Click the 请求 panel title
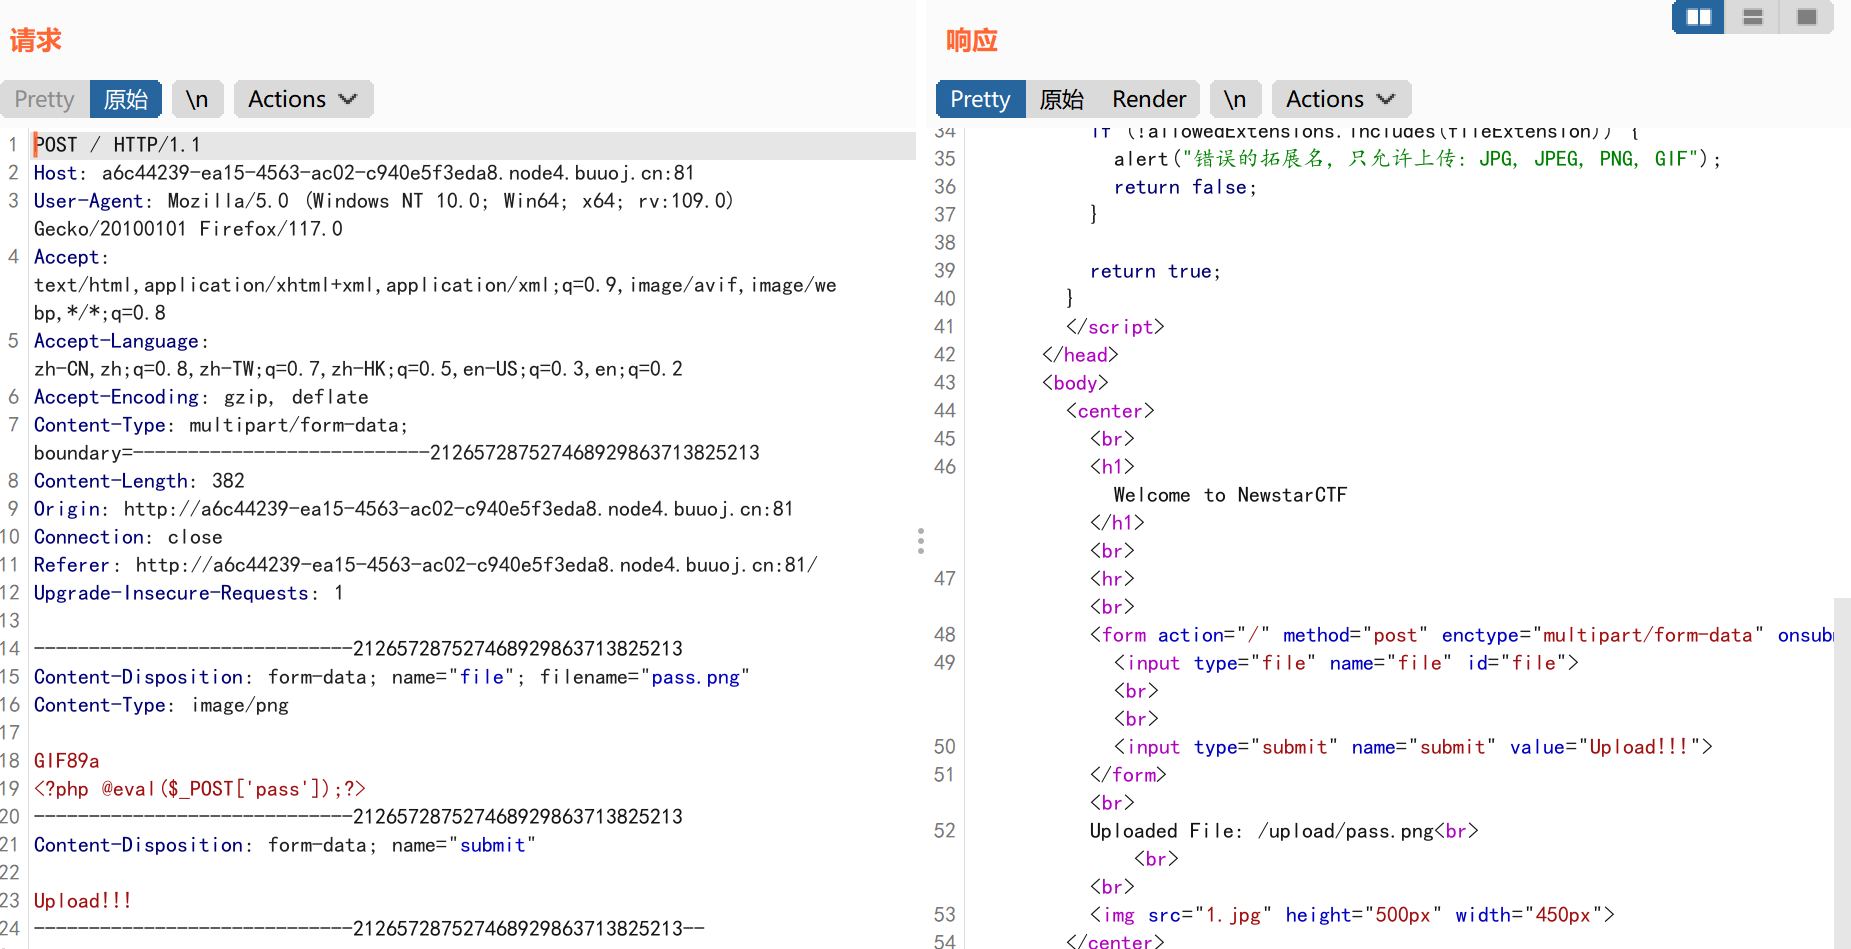This screenshot has width=1851, height=949. [36, 40]
